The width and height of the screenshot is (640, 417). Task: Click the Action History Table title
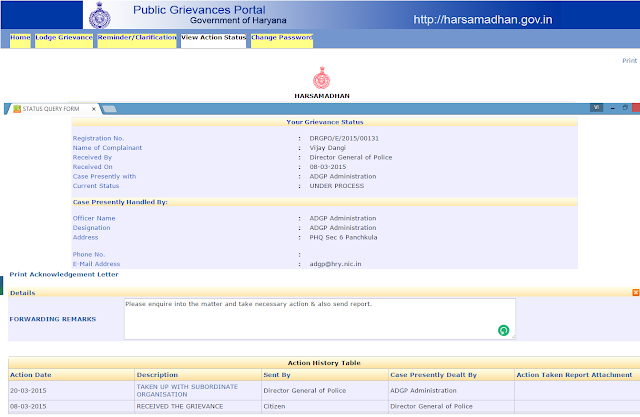point(324,363)
